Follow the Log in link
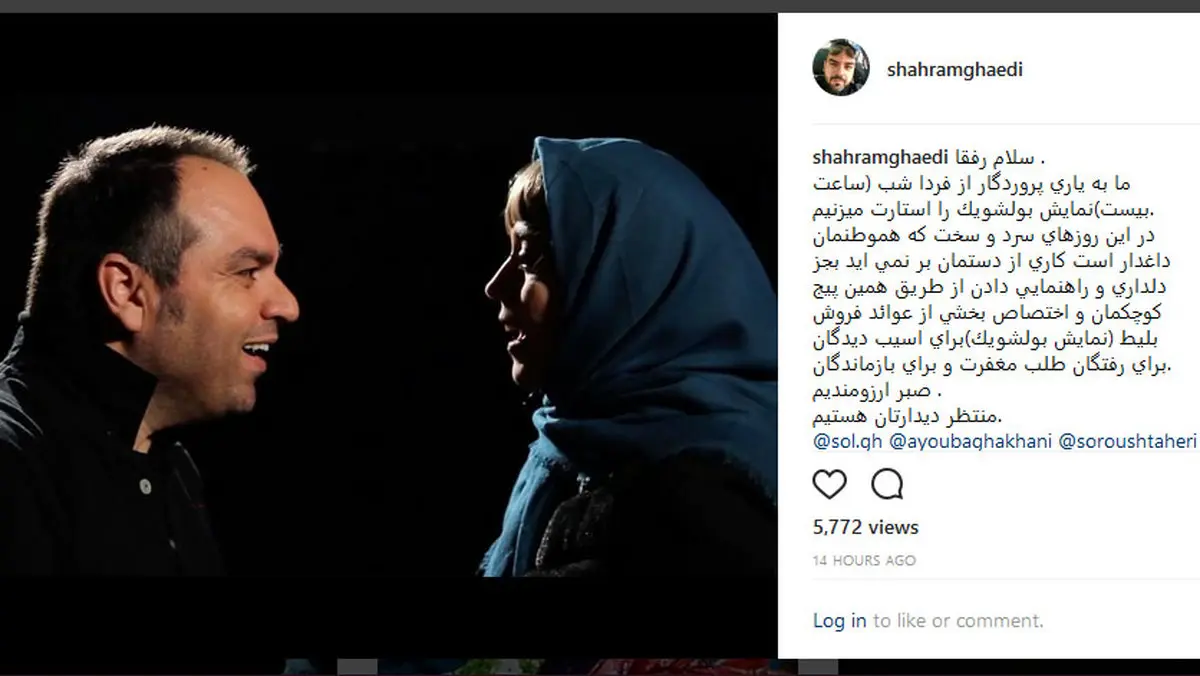Image resolution: width=1200 pixels, height=676 pixels. tap(840, 621)
